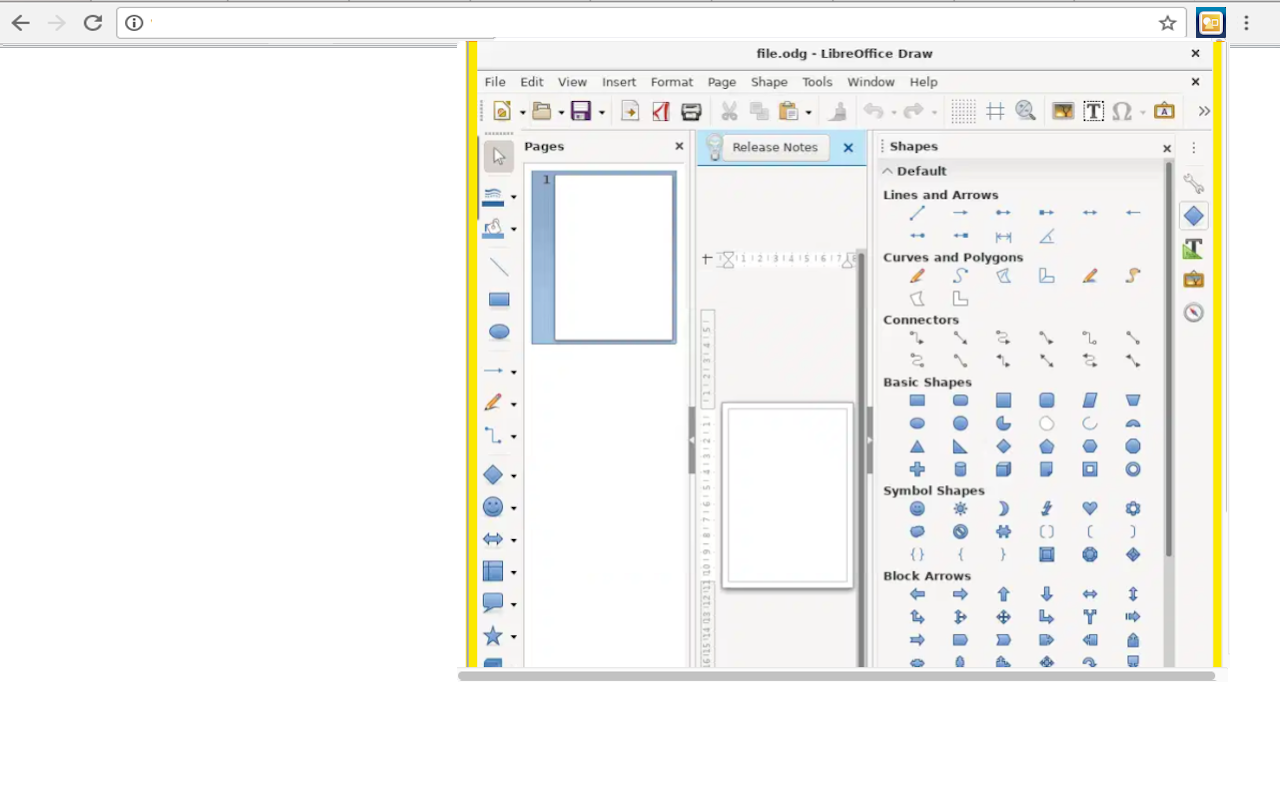Open sidebar Navigator compass icon
The image size is (1280, 800).
coord(1193,312)
